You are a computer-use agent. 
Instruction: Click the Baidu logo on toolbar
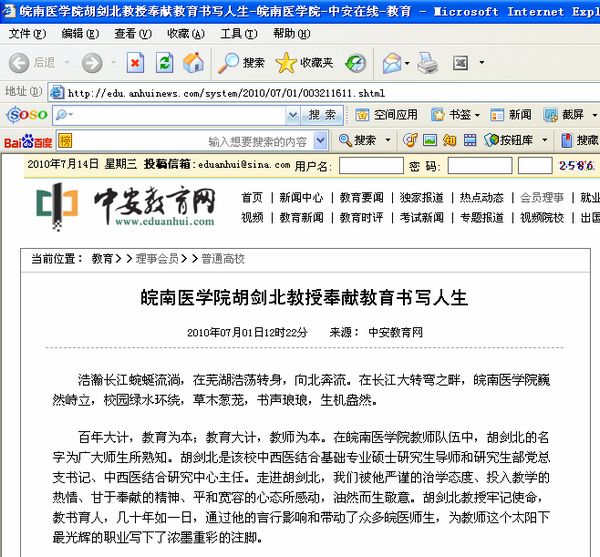(28, 142)
